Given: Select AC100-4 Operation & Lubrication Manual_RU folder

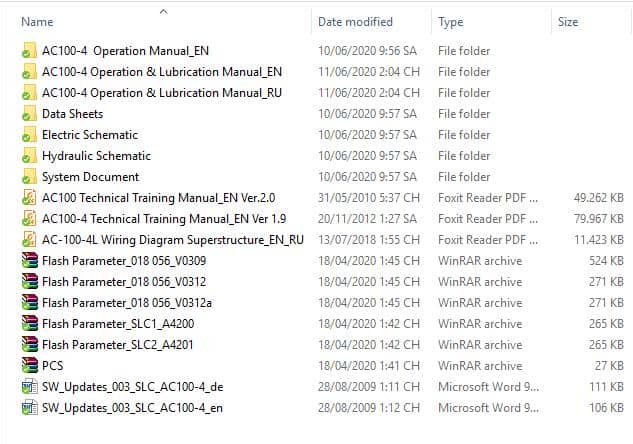Looking at the screenshot, I should (162, 93).
